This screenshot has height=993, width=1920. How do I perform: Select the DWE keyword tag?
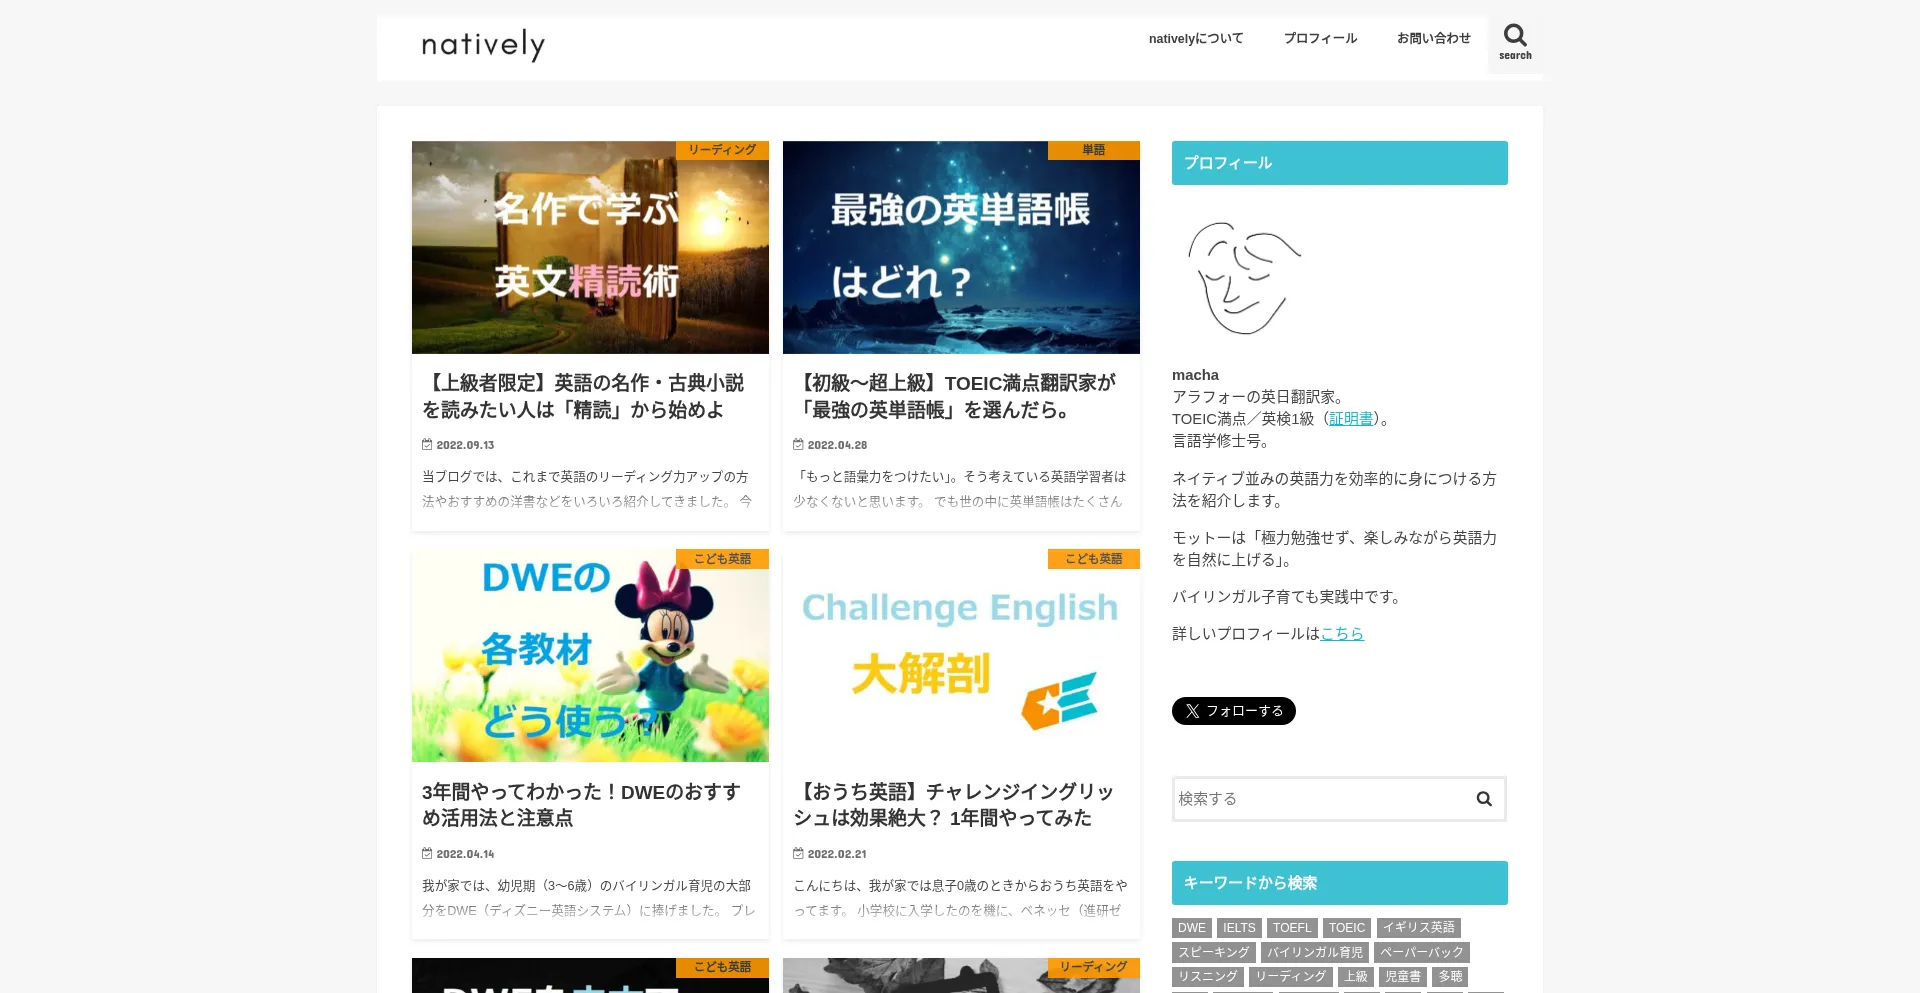pyautogui.click(x=1192, y=928)
